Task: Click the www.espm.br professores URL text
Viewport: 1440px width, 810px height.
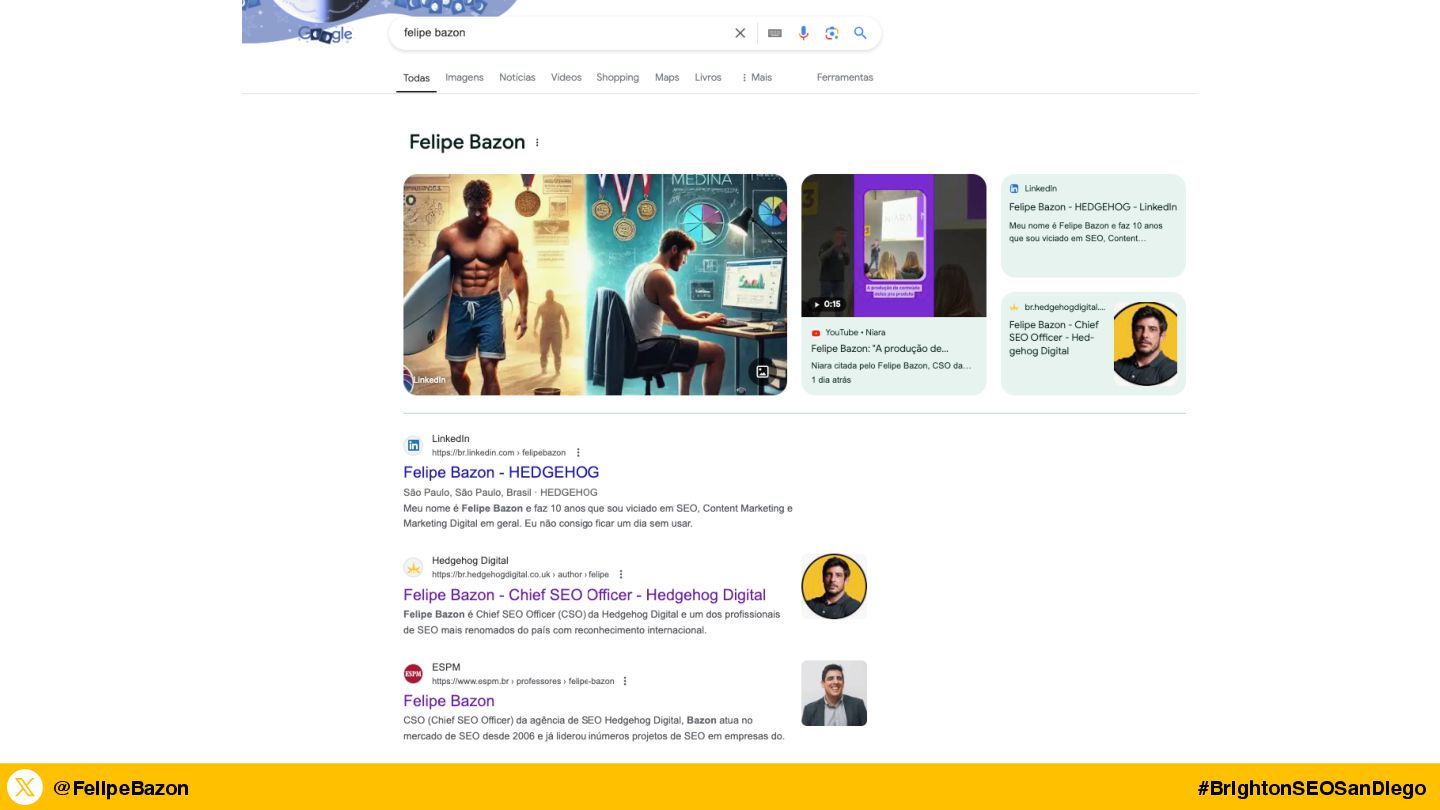Action: click(x=523, y=681)
